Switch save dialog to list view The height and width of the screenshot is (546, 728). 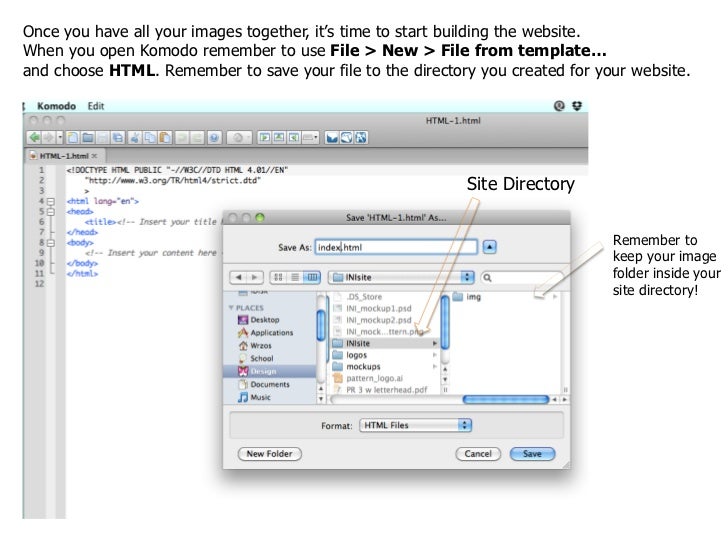coord(295,277)
